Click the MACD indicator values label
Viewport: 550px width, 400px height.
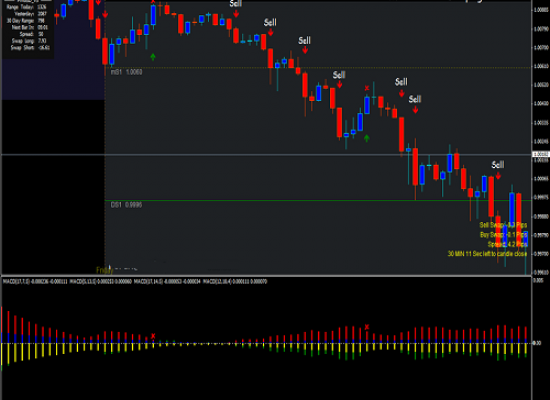point(135,281)
